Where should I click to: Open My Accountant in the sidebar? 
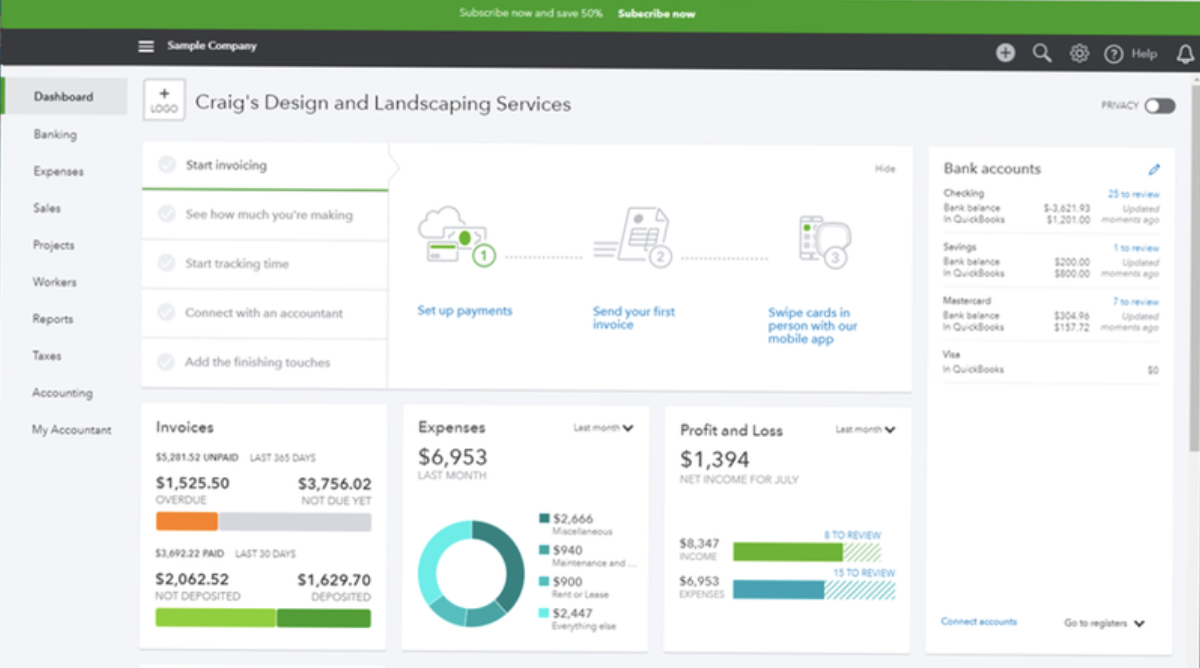point(72,430)
